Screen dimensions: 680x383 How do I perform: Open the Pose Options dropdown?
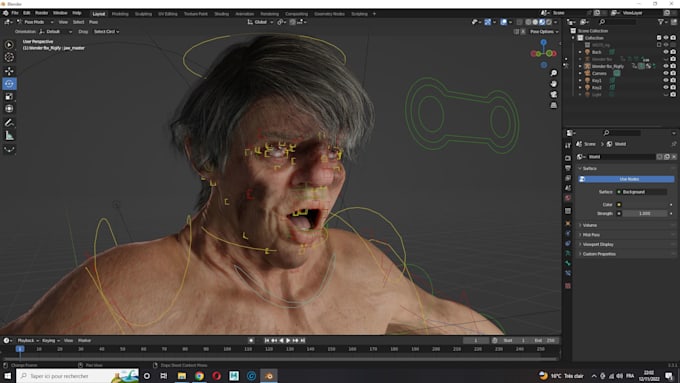(x=544, y=32)
